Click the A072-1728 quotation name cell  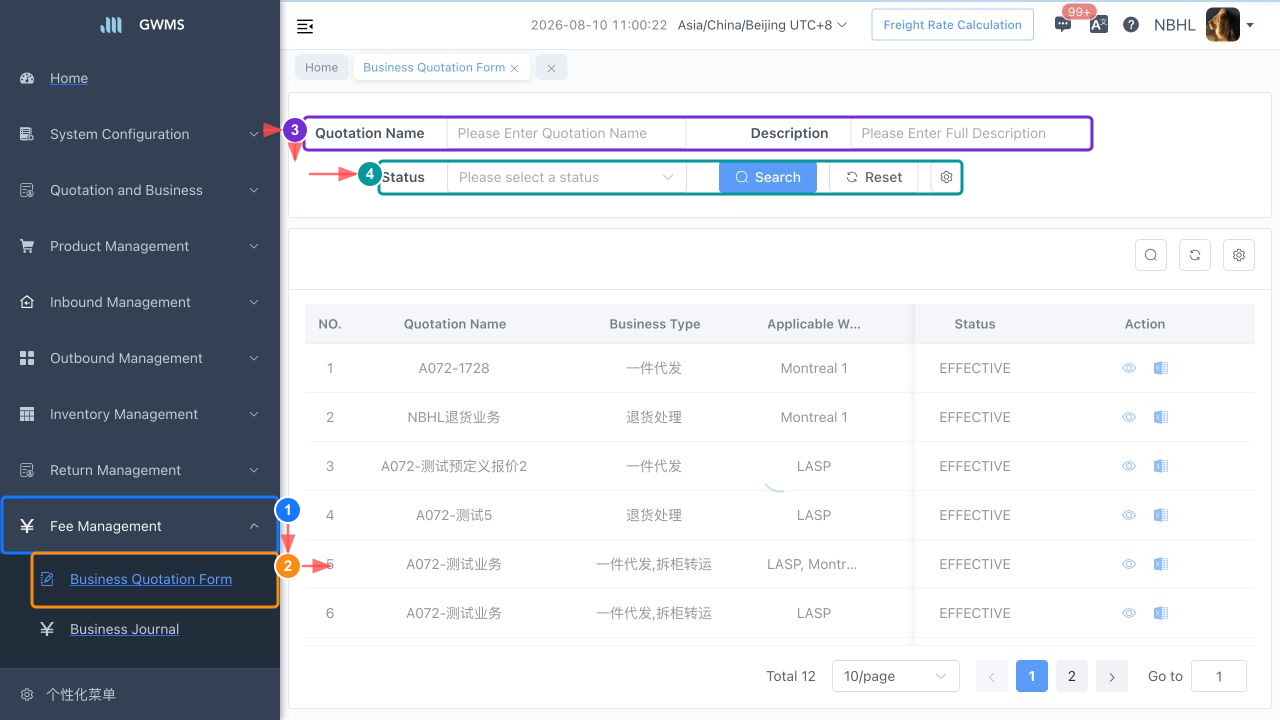click(454, 368)
